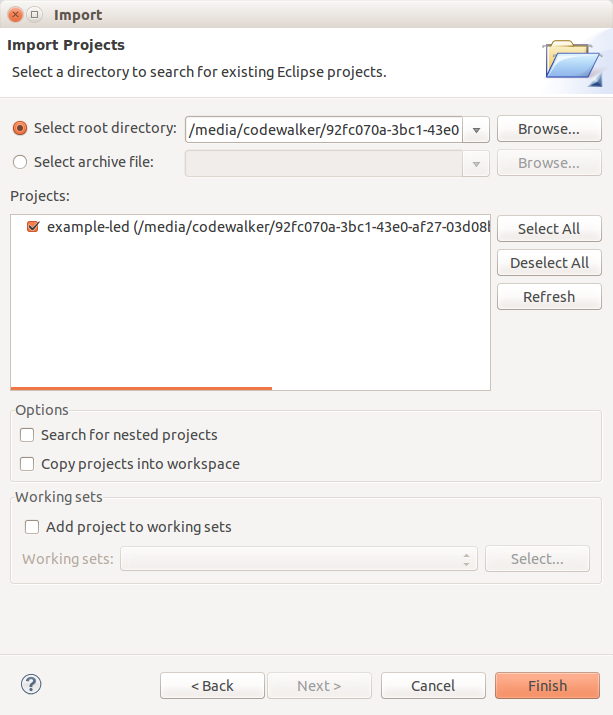Uncheck the example-led project checkbox

click(33, 228)
